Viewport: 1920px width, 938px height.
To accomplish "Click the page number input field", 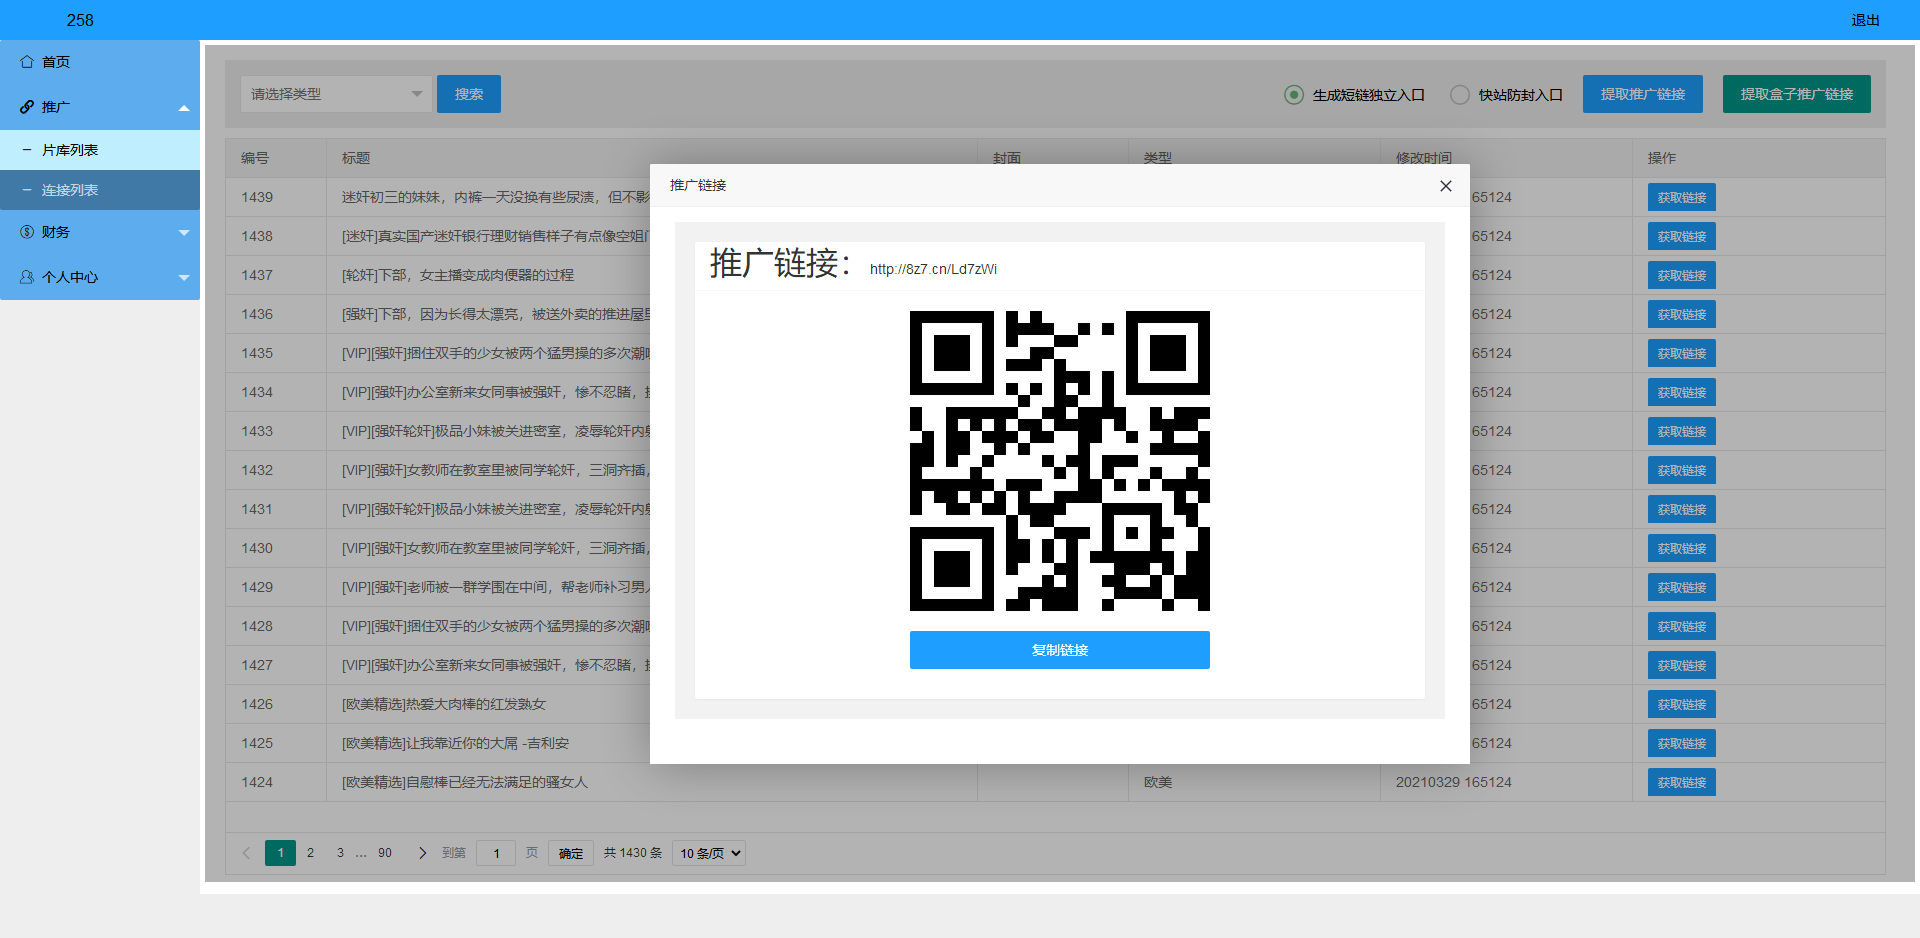I will [x=496, y=853].
